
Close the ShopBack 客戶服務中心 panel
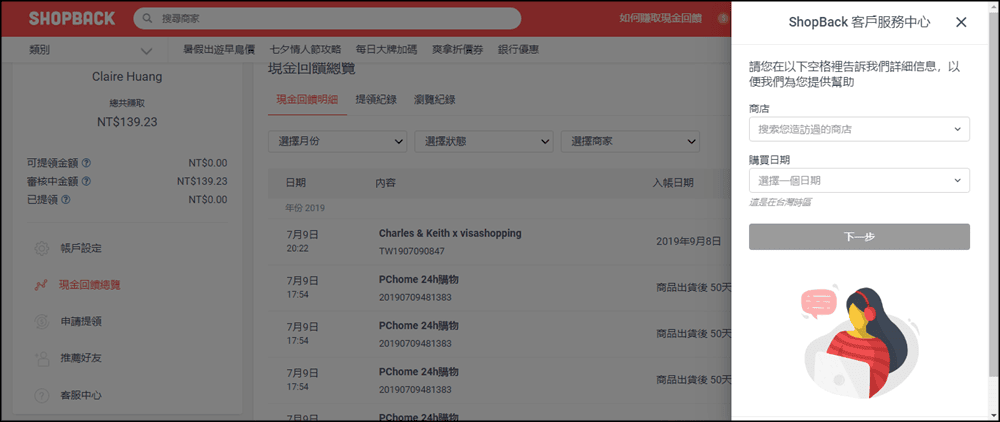point(961,22)
